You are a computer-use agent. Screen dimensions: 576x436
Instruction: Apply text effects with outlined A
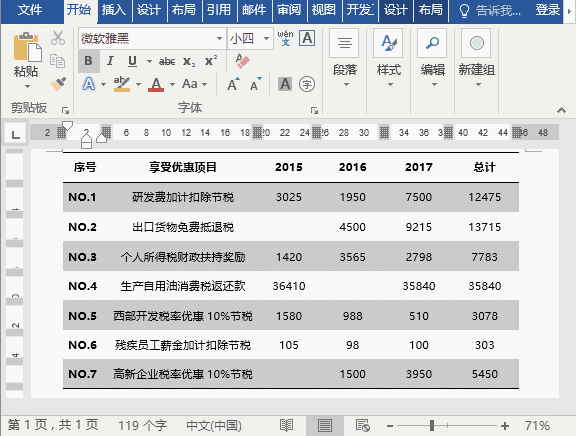(89, 84)
